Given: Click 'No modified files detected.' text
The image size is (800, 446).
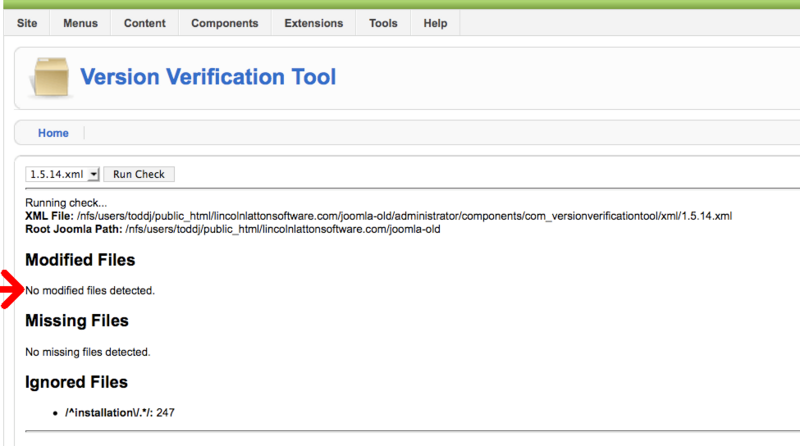Looking at the screenshot, I should click(90, 290).
